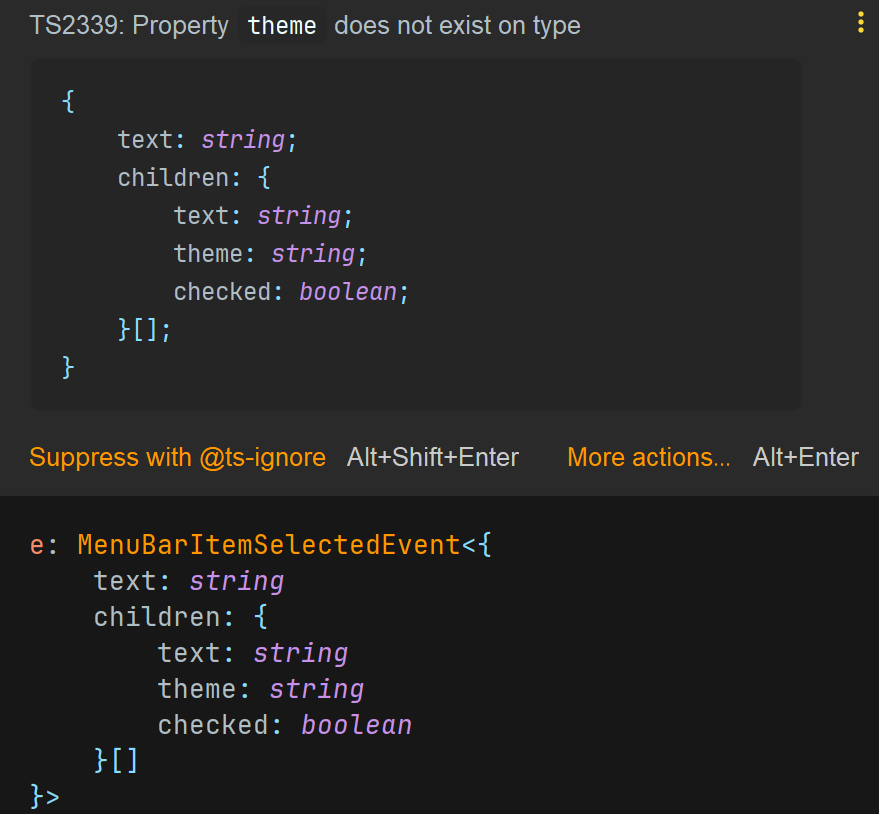
Task: Click 'does not exist on type' message text
Action: coord(457,26)
